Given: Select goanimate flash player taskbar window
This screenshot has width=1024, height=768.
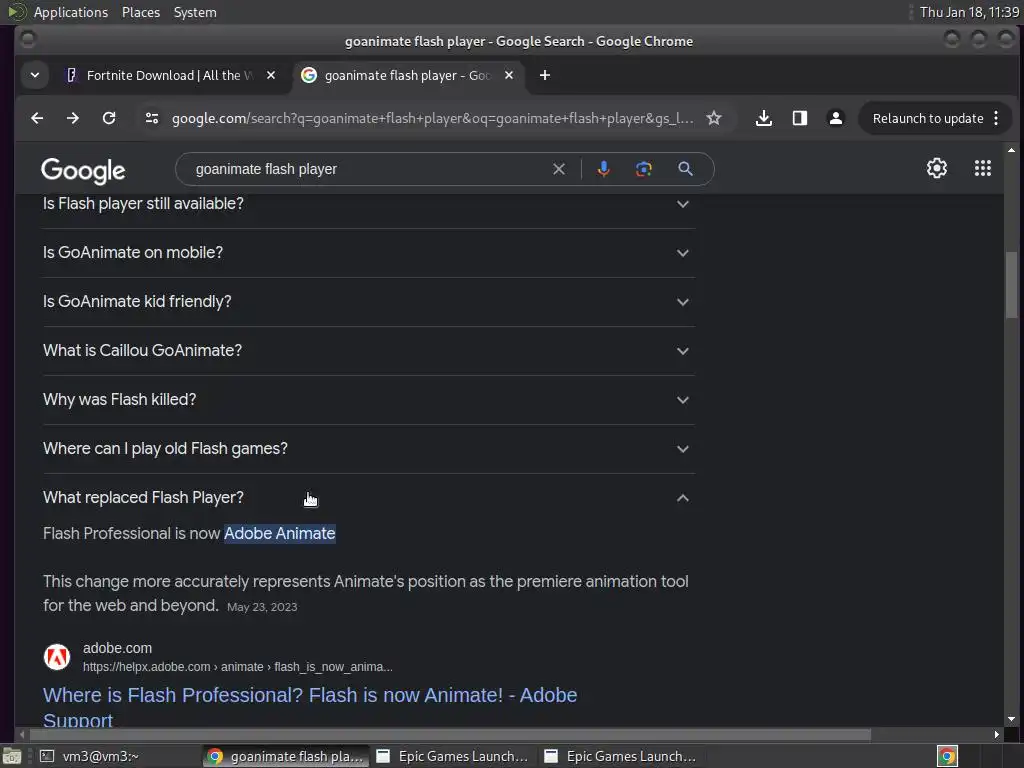Looking at the screenshot, I should [286, 756].
